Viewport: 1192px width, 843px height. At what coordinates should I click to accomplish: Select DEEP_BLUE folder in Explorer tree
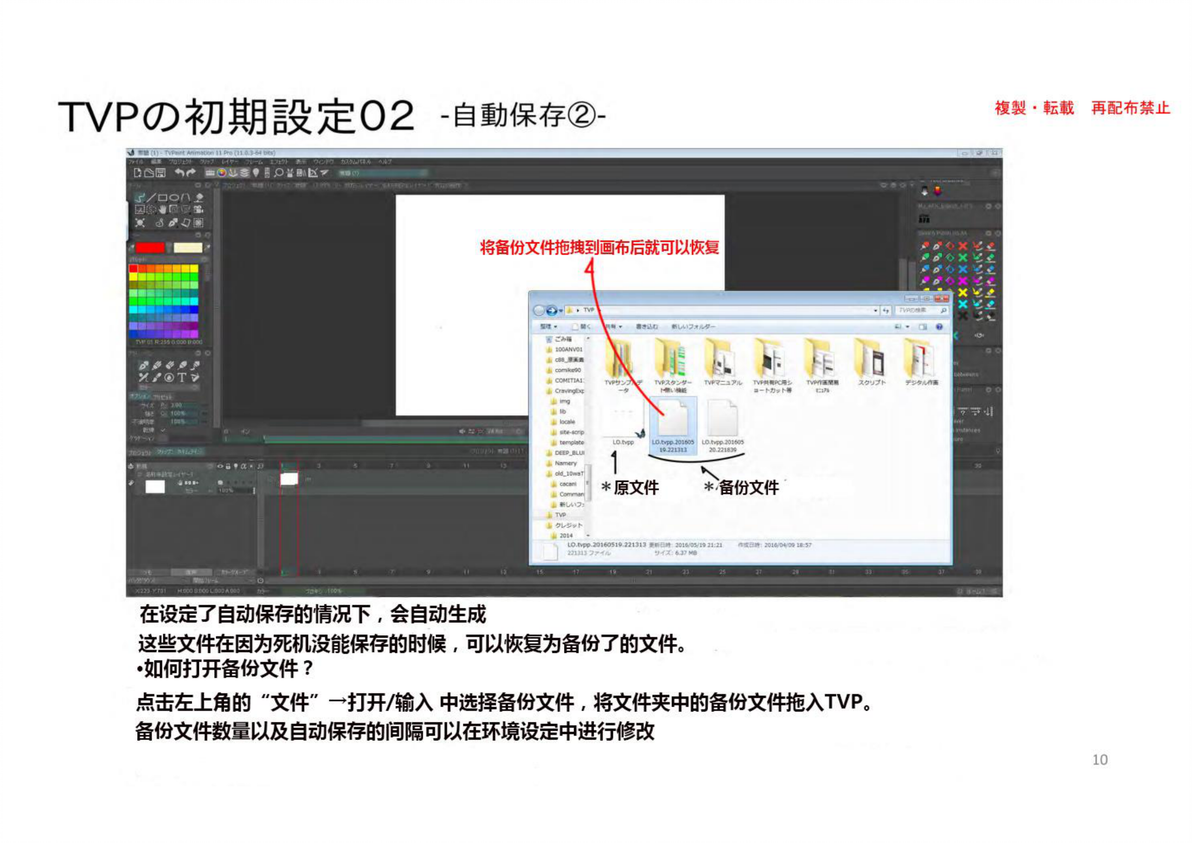pos(564,453)
